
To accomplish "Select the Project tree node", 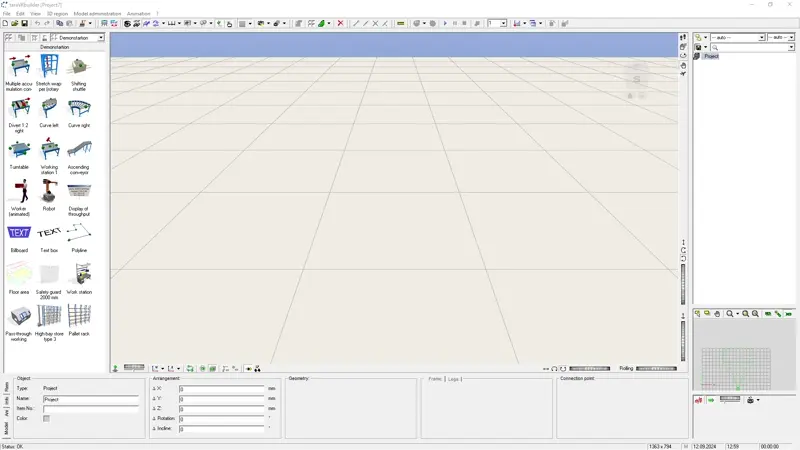I will pyautogui.click(x=711, y=56).
